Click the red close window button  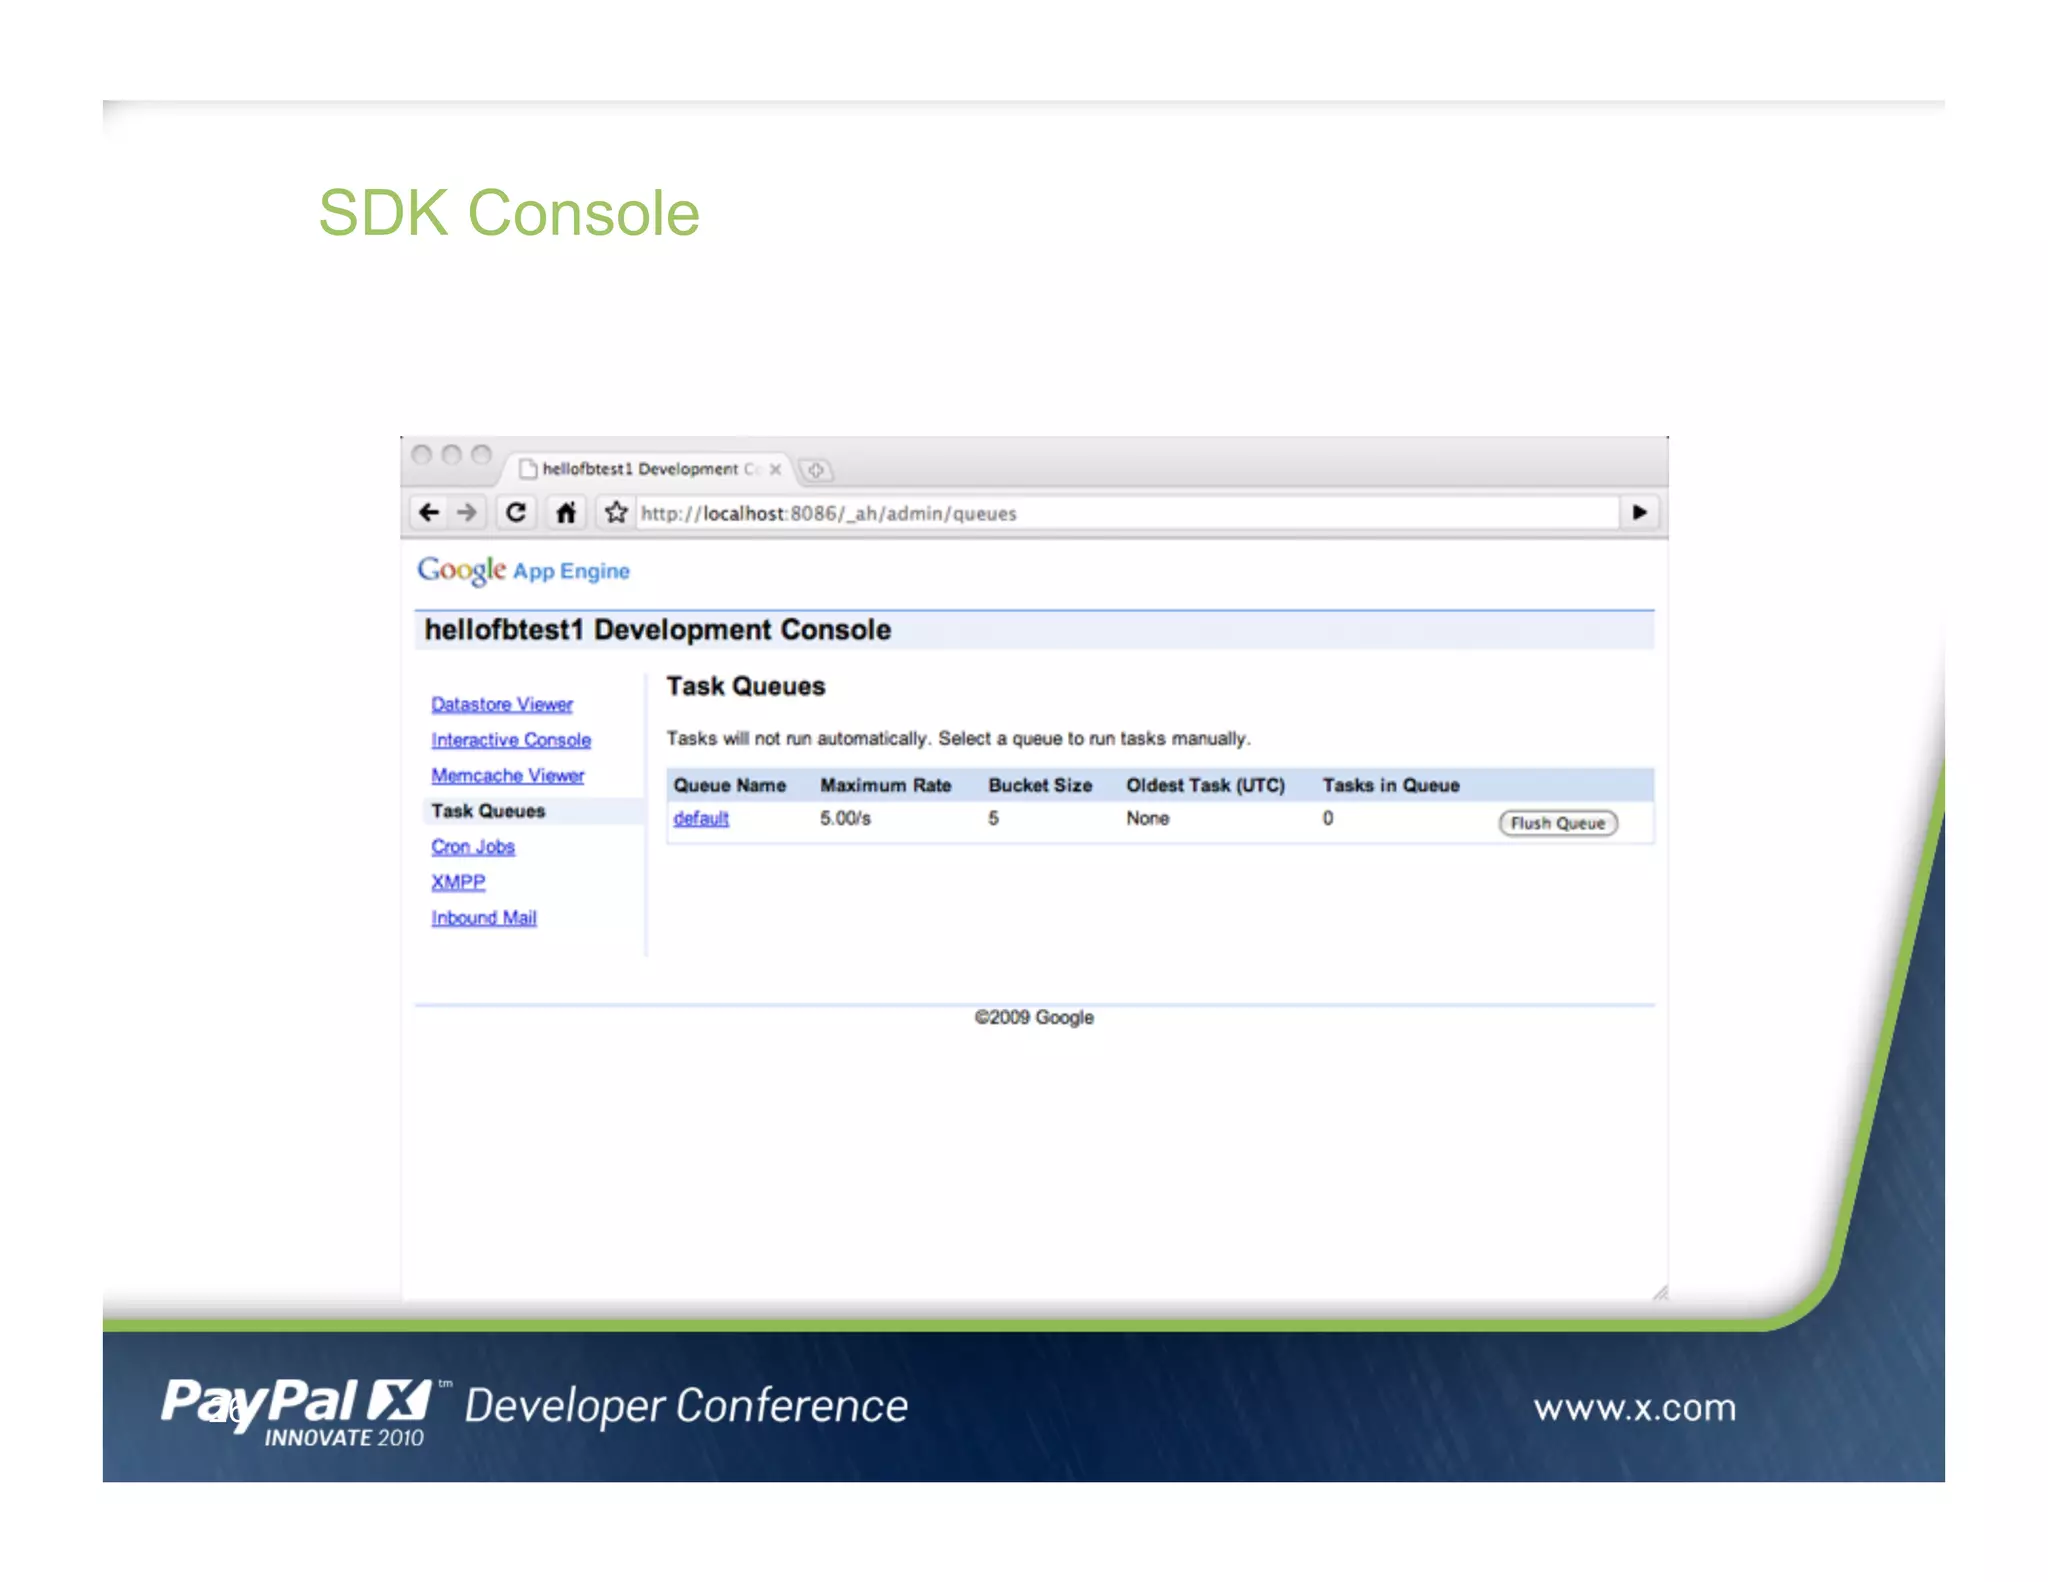coord(422,455)
